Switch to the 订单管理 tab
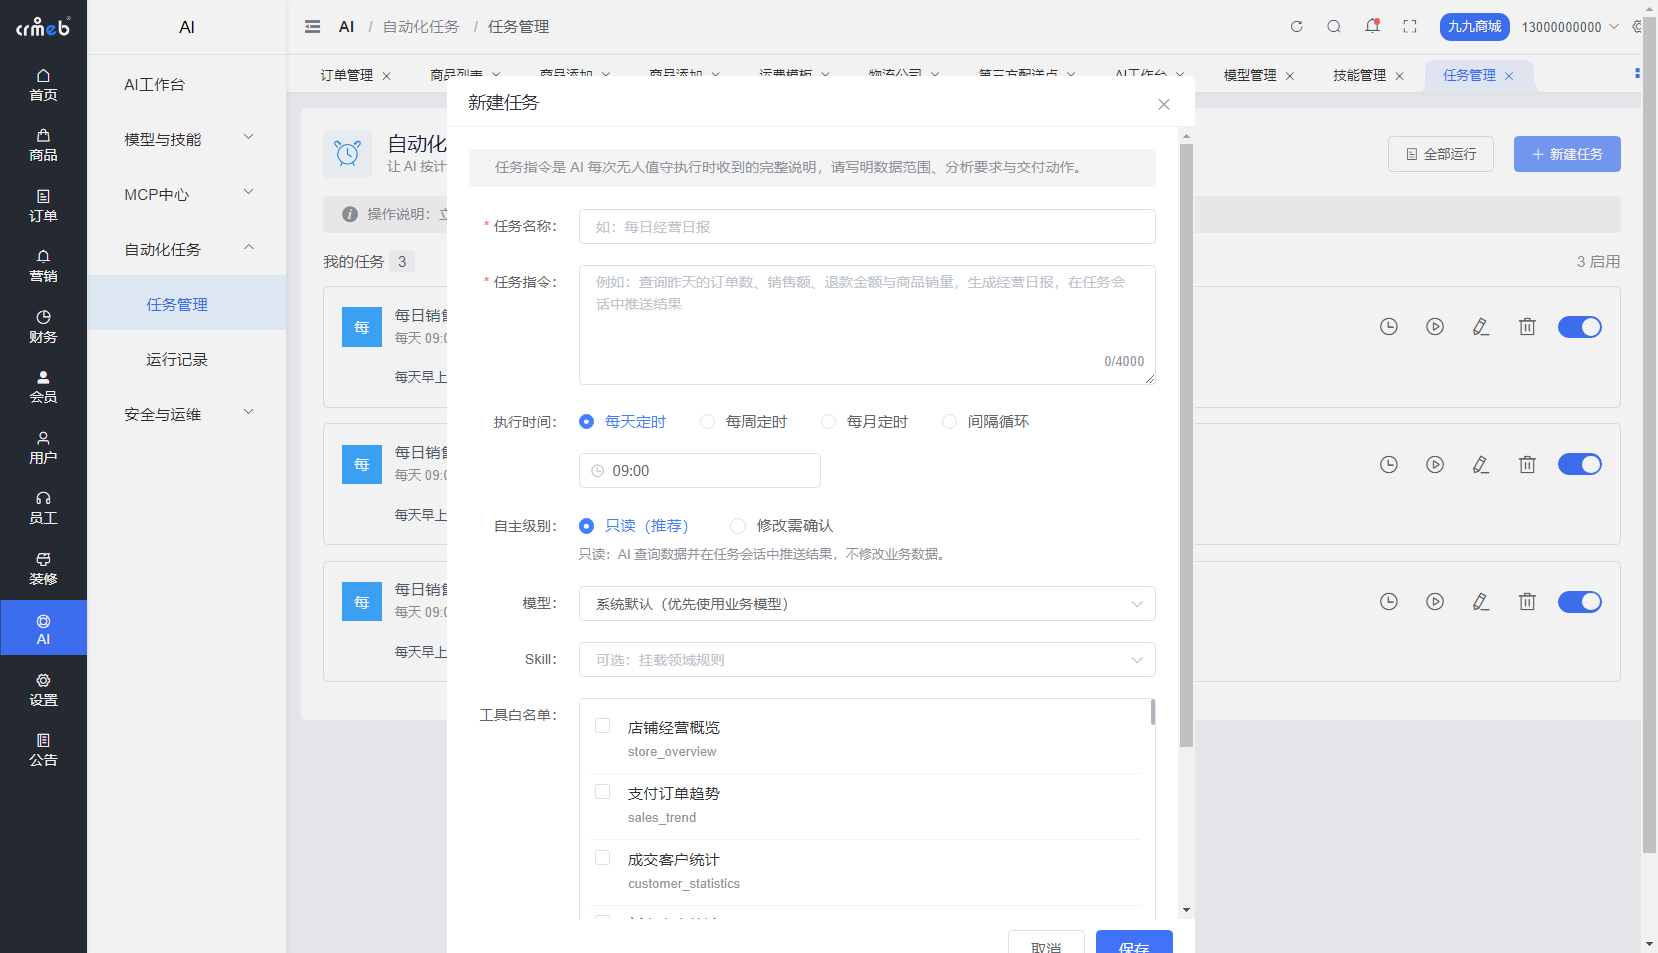 coord(346,75)
